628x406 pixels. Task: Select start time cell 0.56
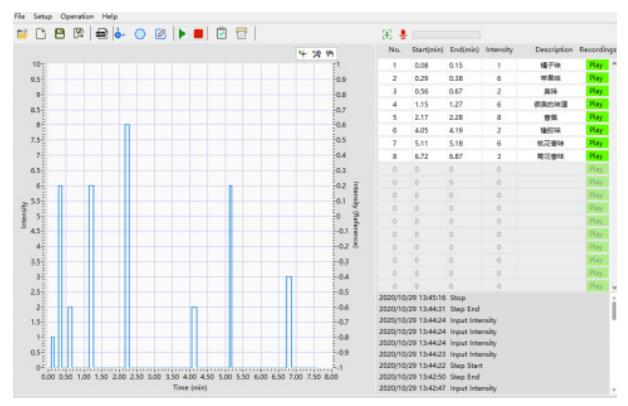(421, 91)
